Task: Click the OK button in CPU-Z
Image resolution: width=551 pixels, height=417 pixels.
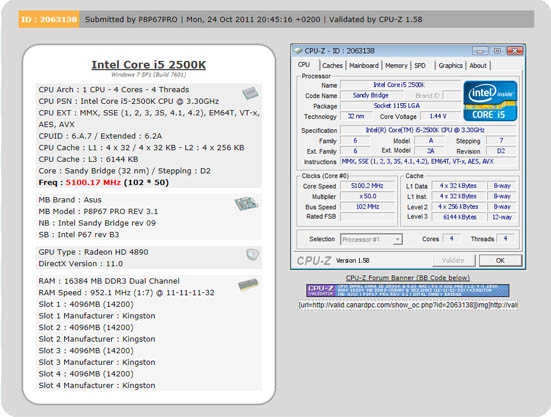Action: click(500, 261)
